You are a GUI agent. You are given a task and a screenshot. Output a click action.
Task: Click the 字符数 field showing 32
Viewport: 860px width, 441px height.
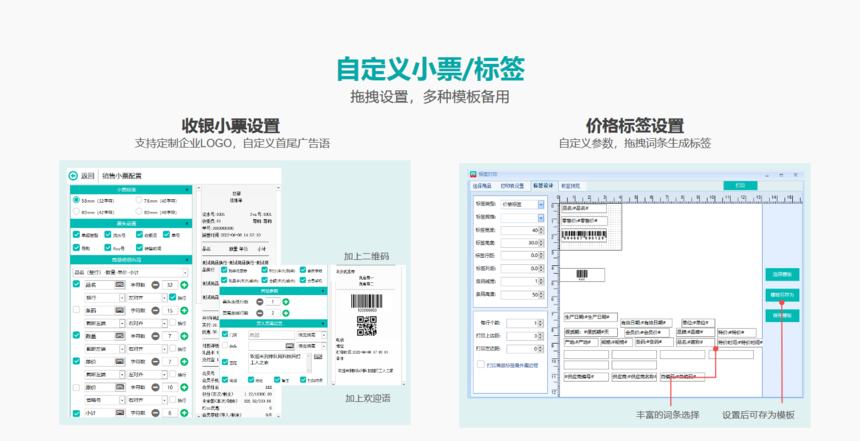tap(169, 285)
